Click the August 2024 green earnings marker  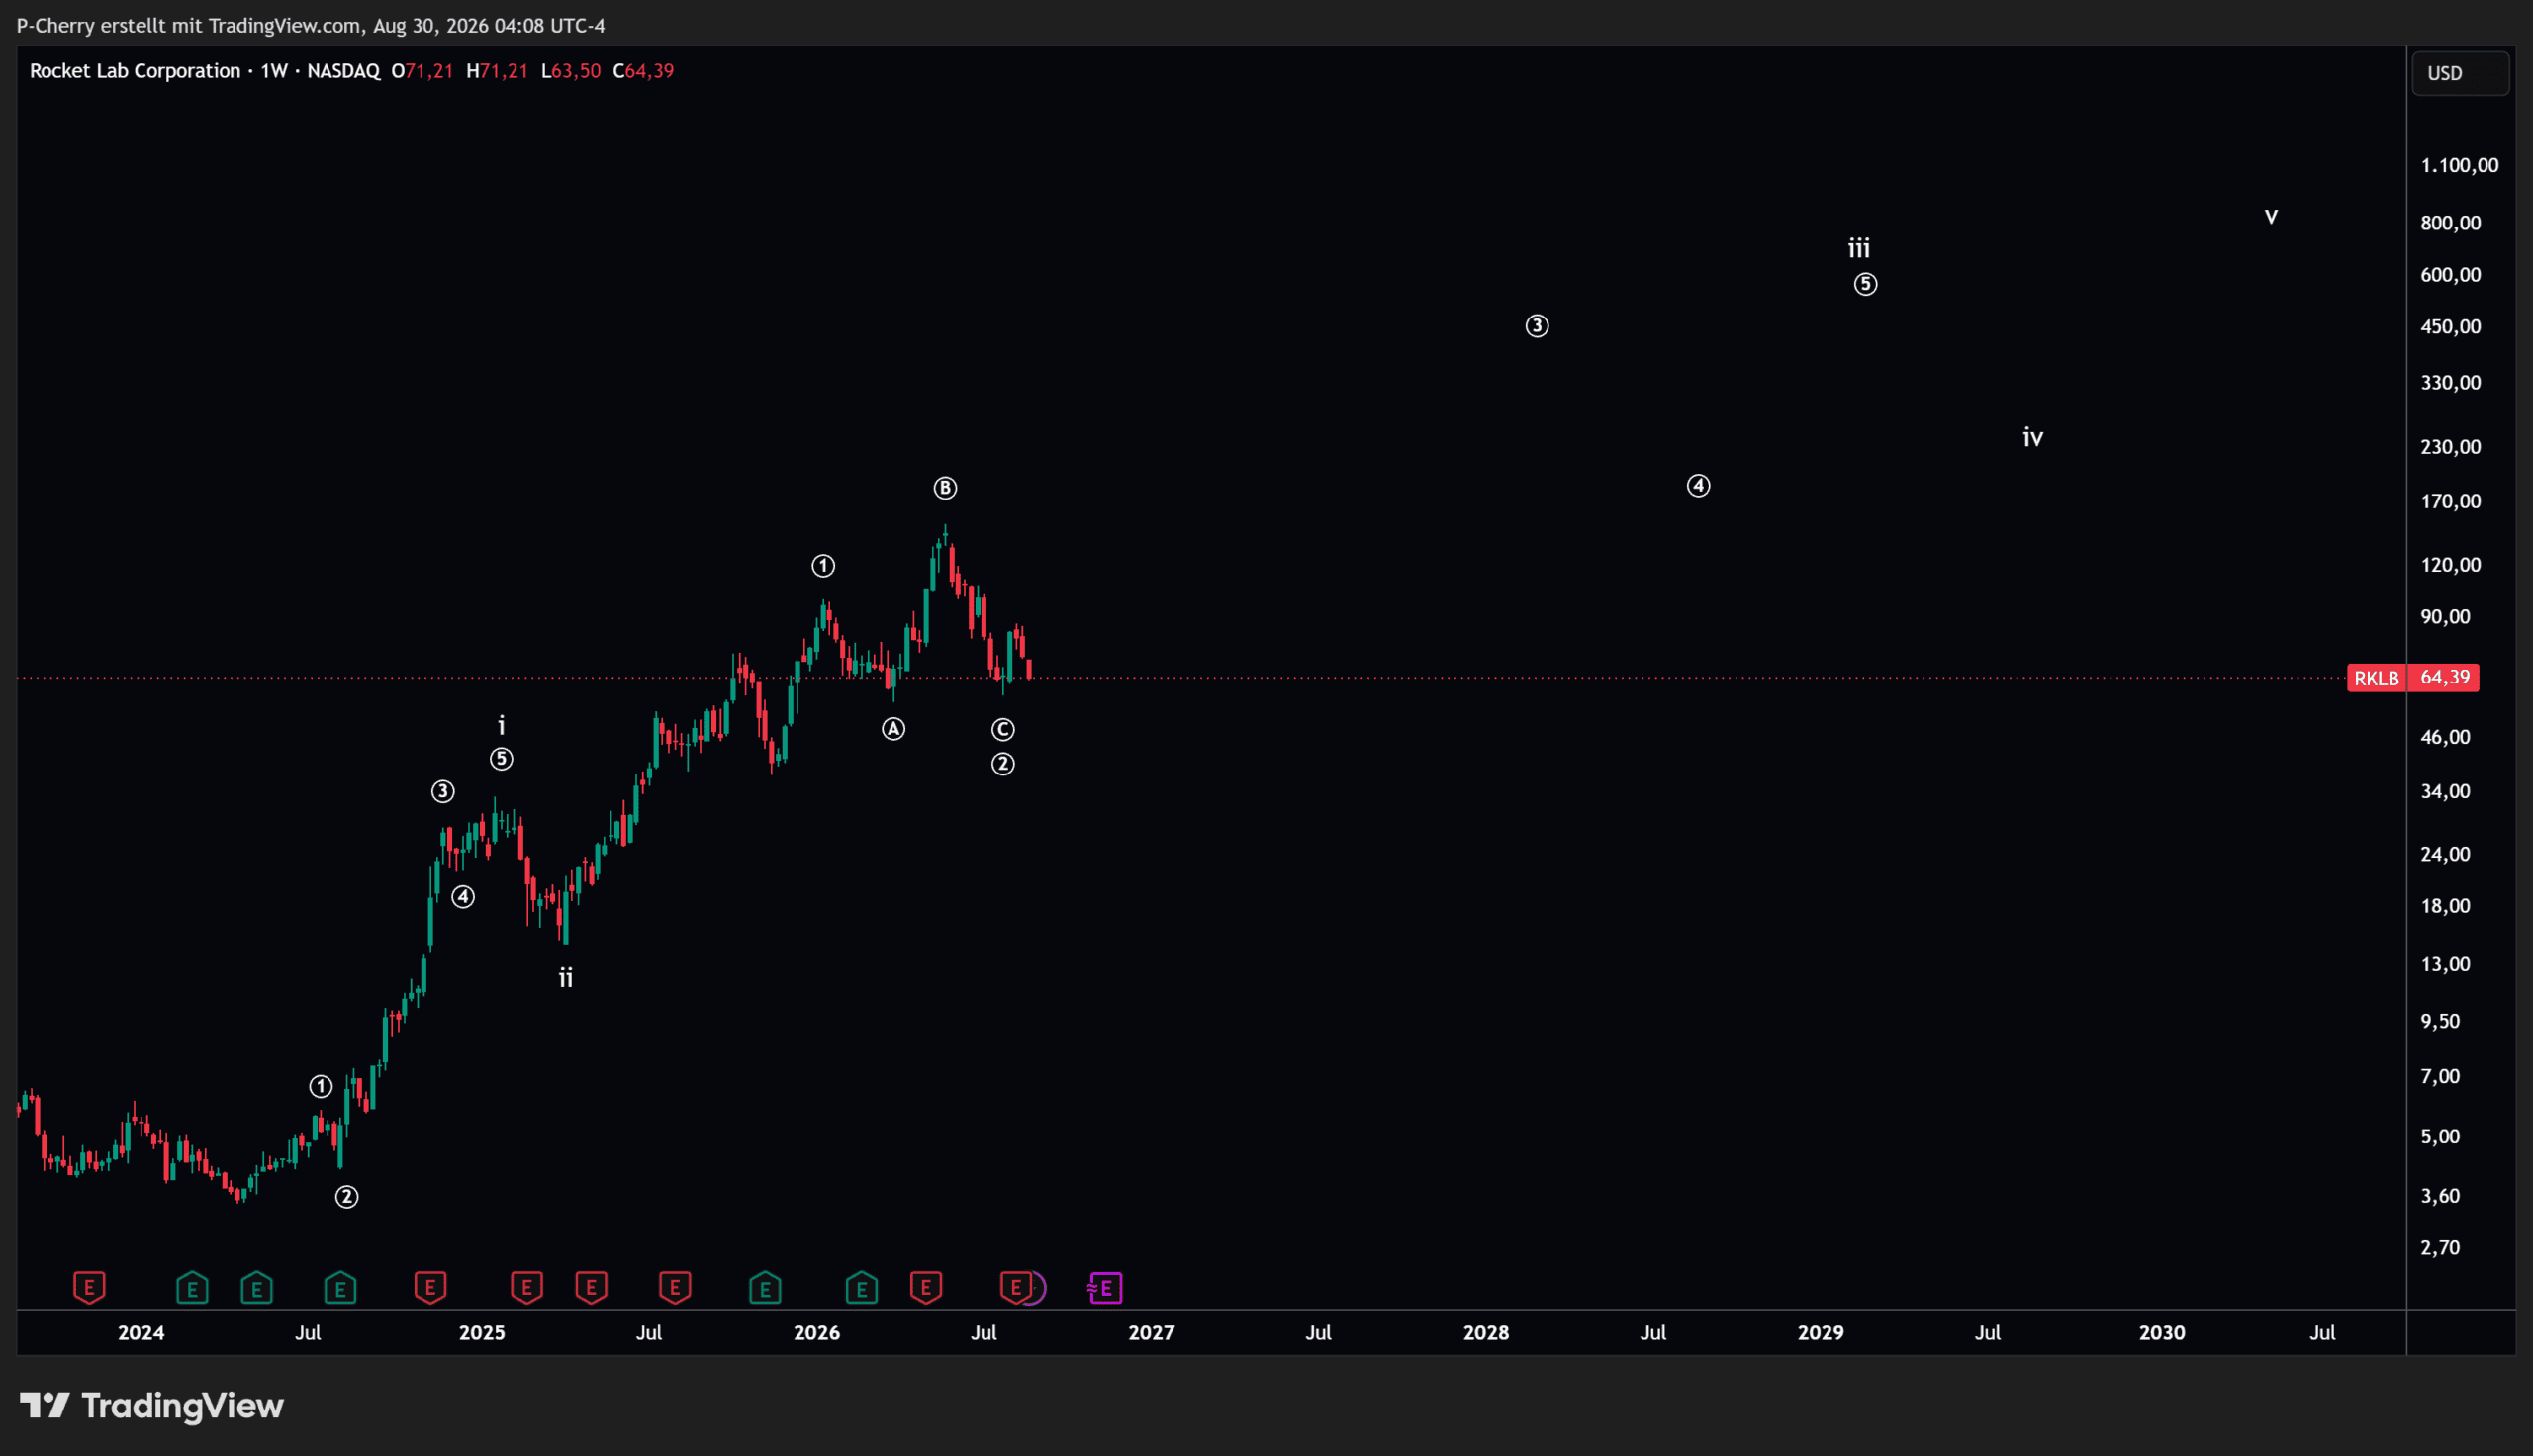[340, 1287]
